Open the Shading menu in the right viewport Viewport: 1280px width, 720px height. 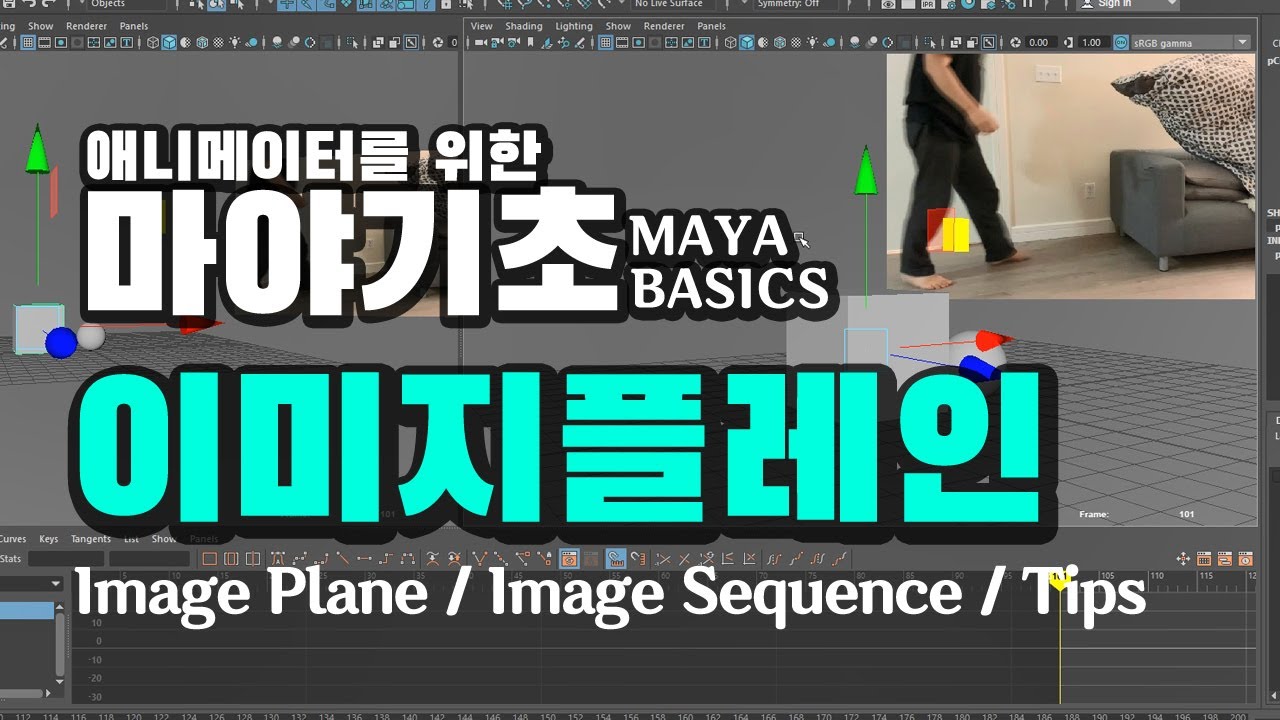[524, 26]
